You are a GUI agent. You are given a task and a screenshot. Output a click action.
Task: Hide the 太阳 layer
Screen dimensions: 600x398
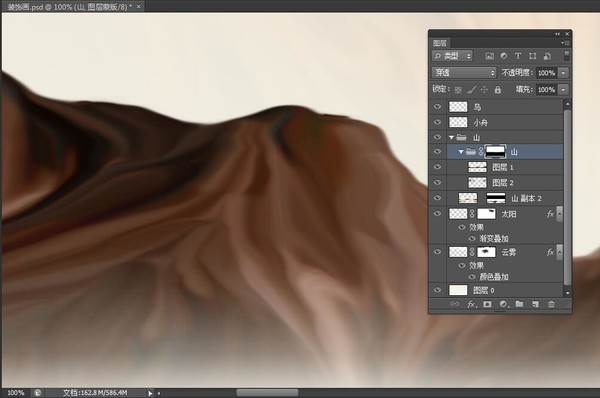438,214
